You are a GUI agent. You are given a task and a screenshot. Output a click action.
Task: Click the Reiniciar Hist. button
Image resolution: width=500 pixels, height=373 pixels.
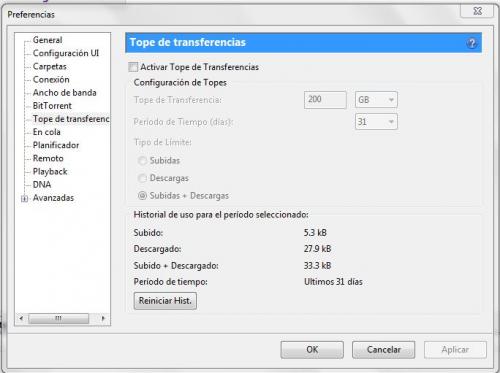tap(165, 301)
